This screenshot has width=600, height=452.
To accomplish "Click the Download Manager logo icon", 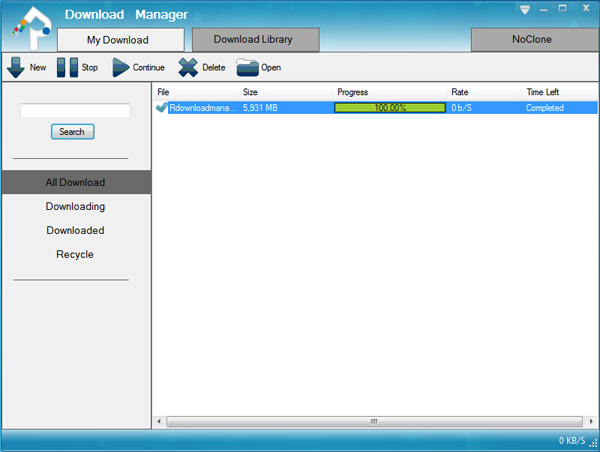I will 33,28.
